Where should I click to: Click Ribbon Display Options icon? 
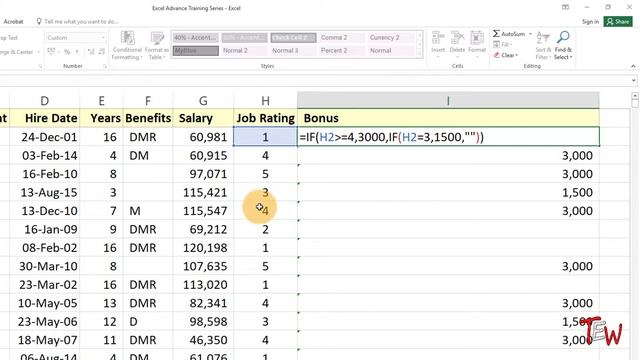click(x=565, y=7)
